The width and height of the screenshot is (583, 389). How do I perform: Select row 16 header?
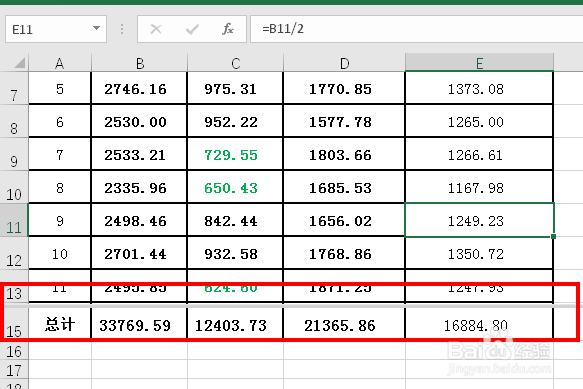(x=14, y=349)
